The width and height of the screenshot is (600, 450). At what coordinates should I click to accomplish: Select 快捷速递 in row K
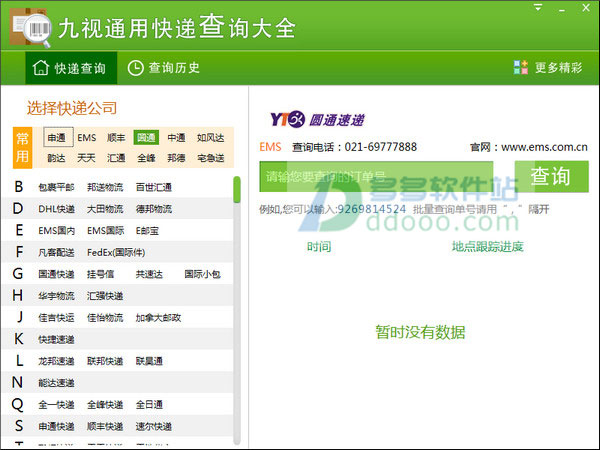(56, 339)
